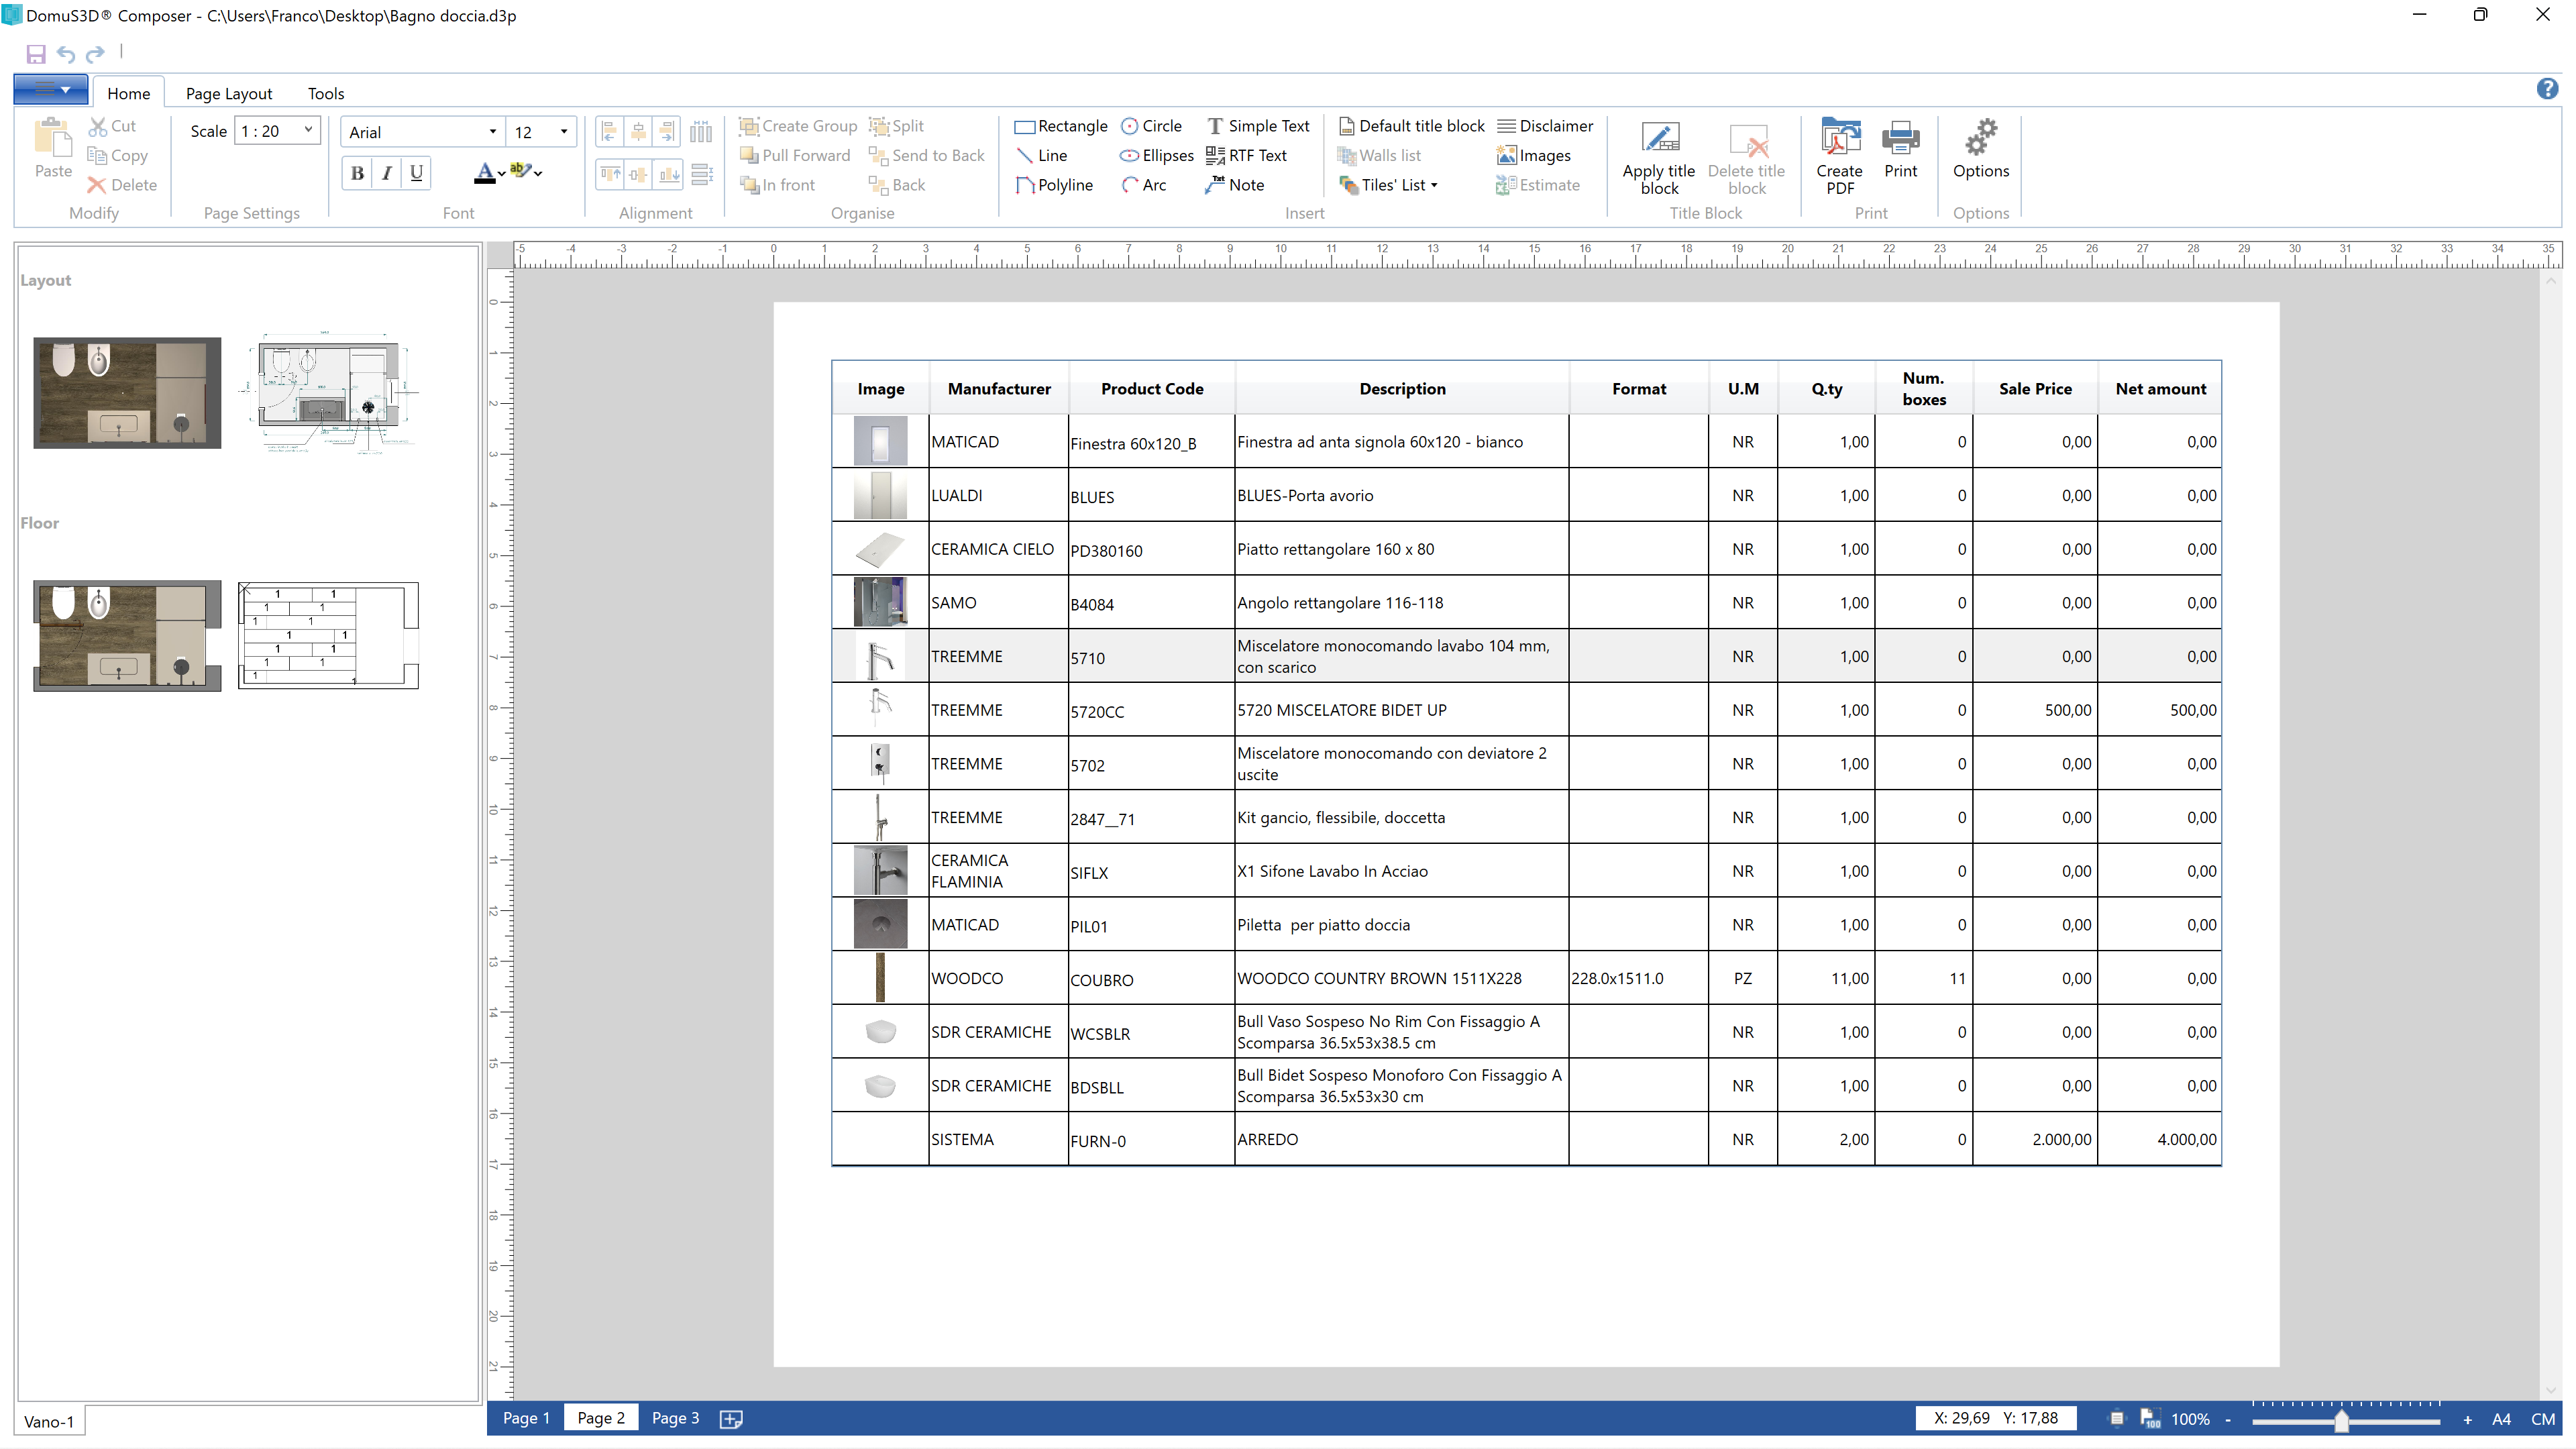Change the CM measurement unit
Image resolution: width=2576 pixels, height=1449 pixels.
[x=2543, y=1419]
